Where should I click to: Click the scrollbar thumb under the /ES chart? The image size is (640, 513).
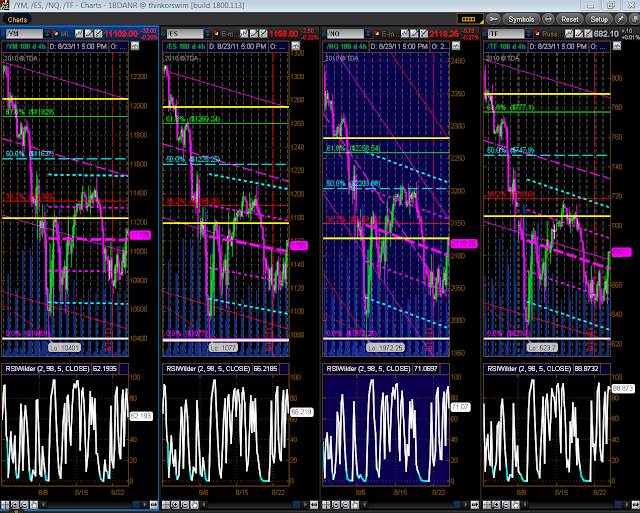[x=297, y=505]
